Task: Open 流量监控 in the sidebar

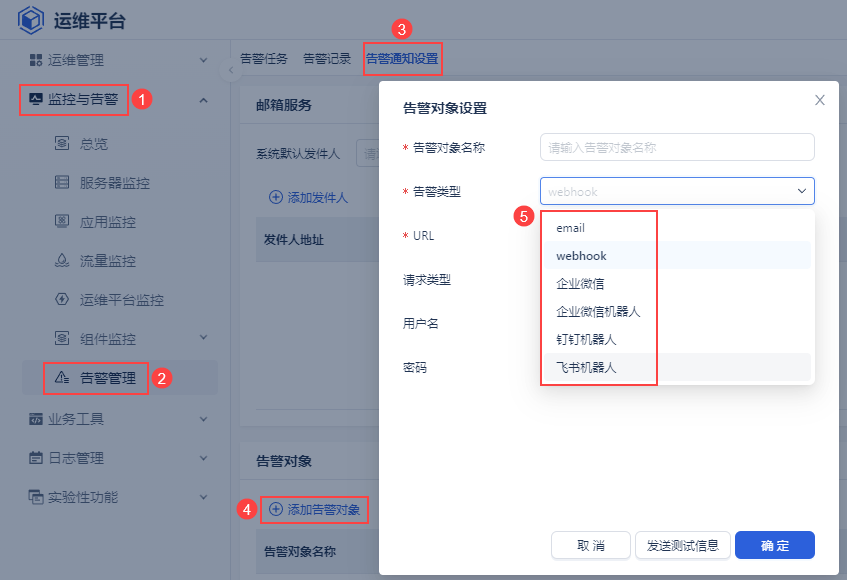Action: coord(107,261)
